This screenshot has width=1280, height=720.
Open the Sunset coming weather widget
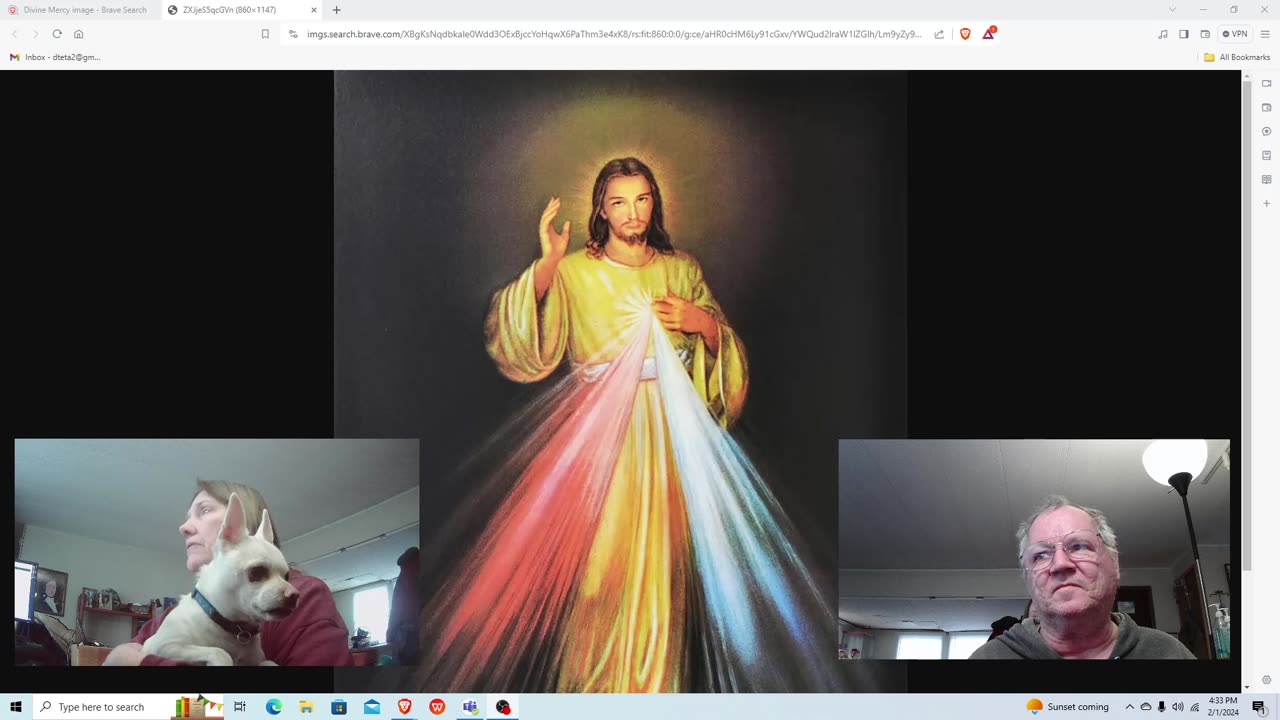tap(1067, 707)
